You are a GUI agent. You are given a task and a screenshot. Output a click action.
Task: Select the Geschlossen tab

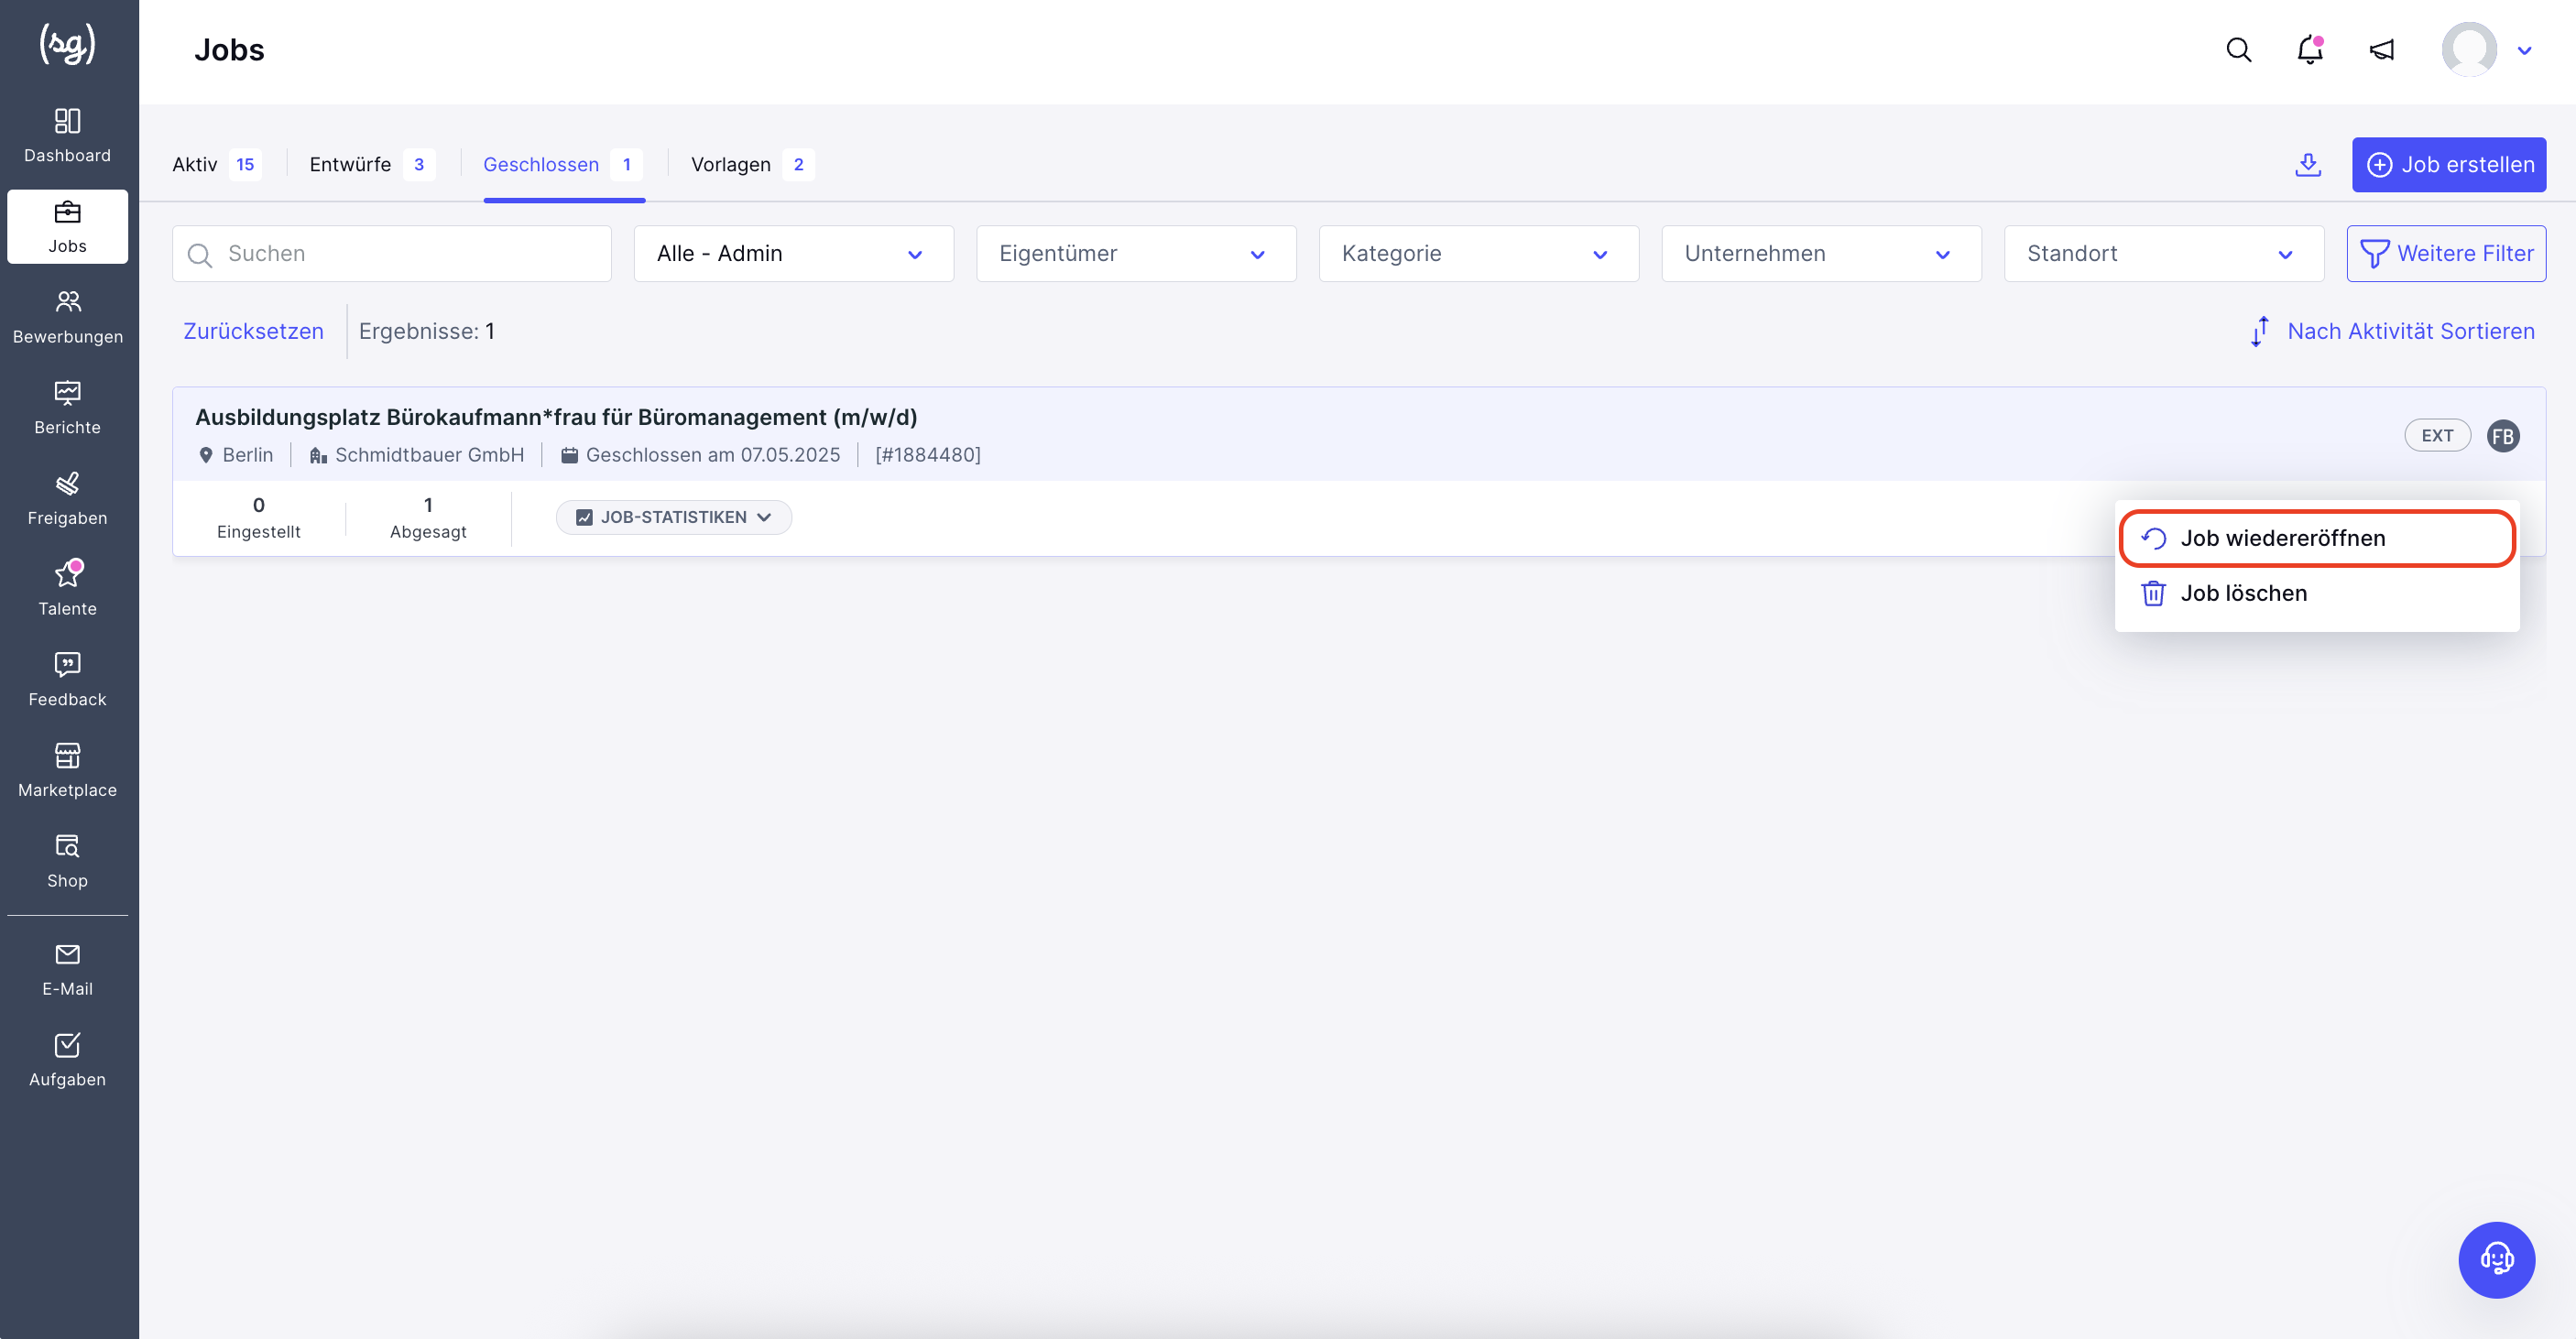(563, 164)
